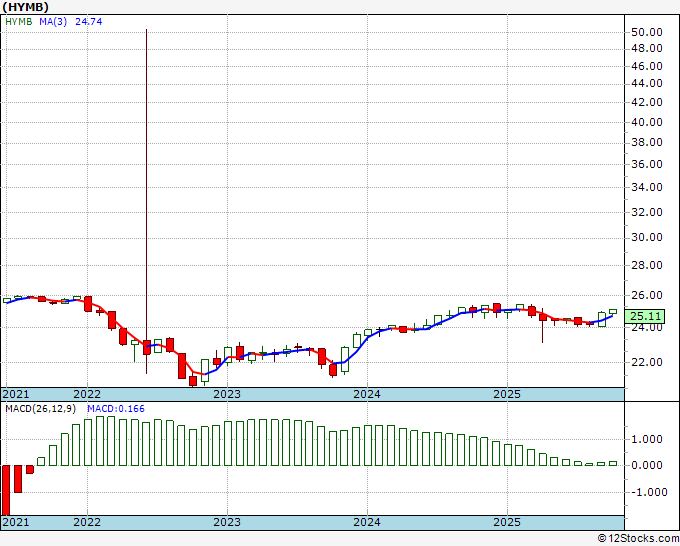The width and height of the screenshot is (680, 546).
Task: Click the first red MACD histogram bar
Action: pos(6,490)
